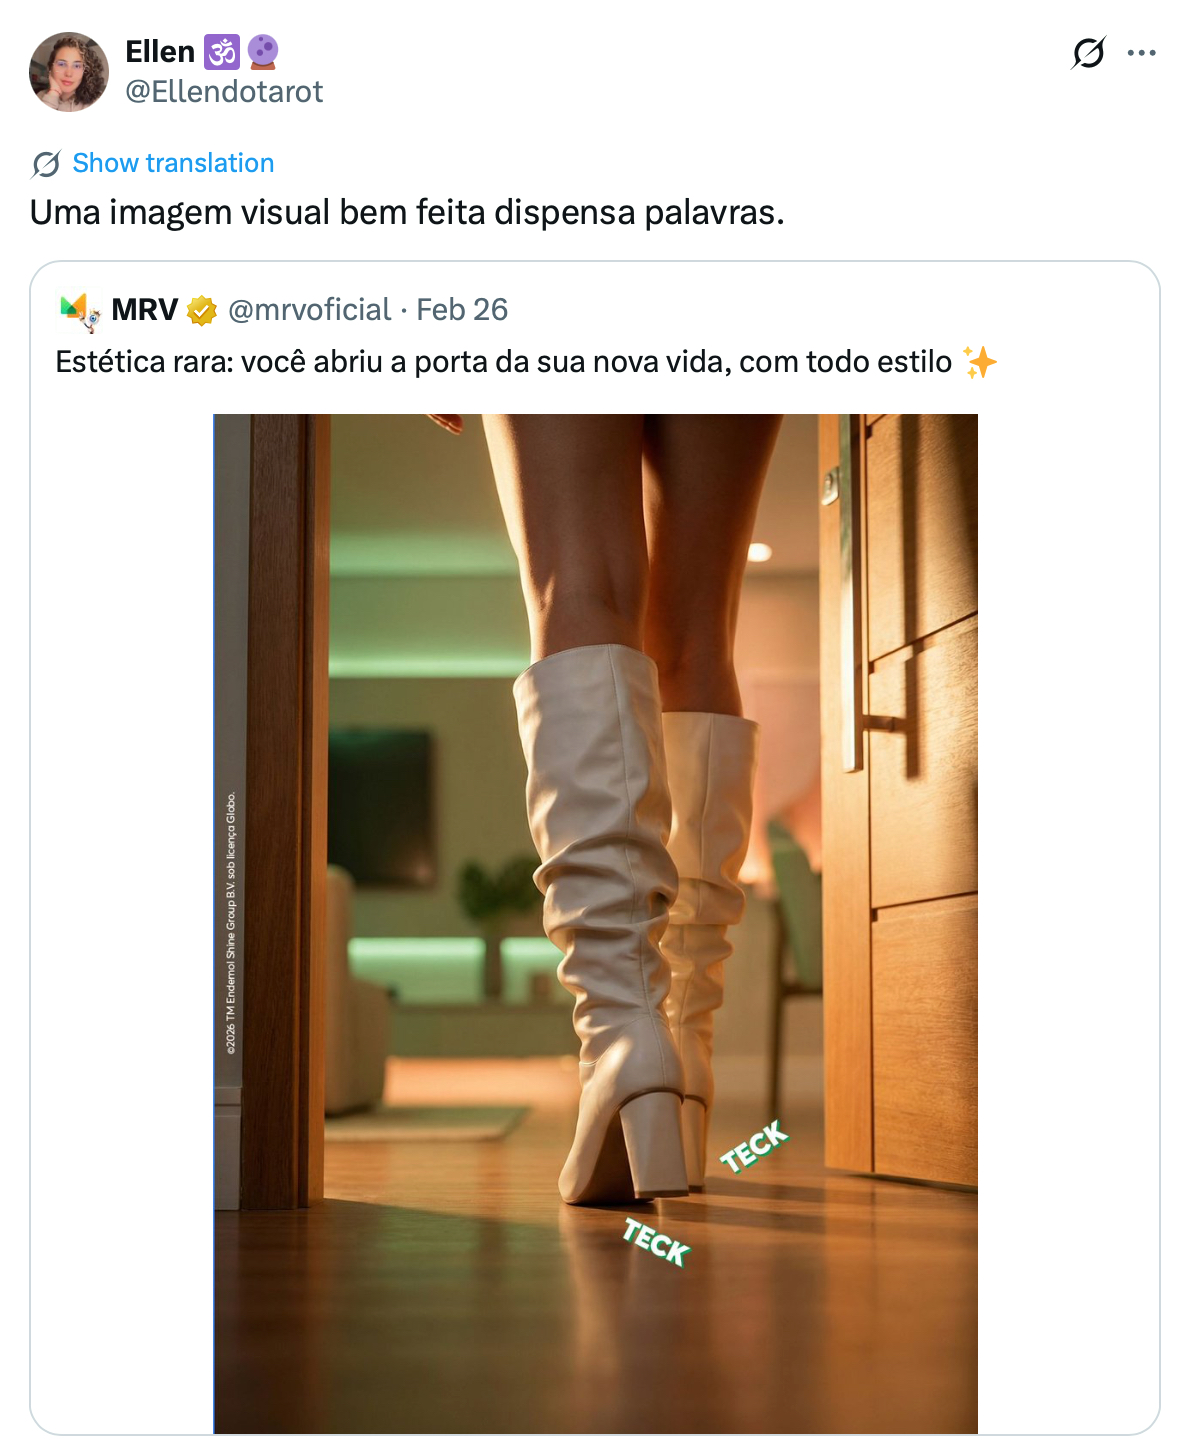Open the three-dot more options menu
1180x1450 pixels.
pos(1141,53)
